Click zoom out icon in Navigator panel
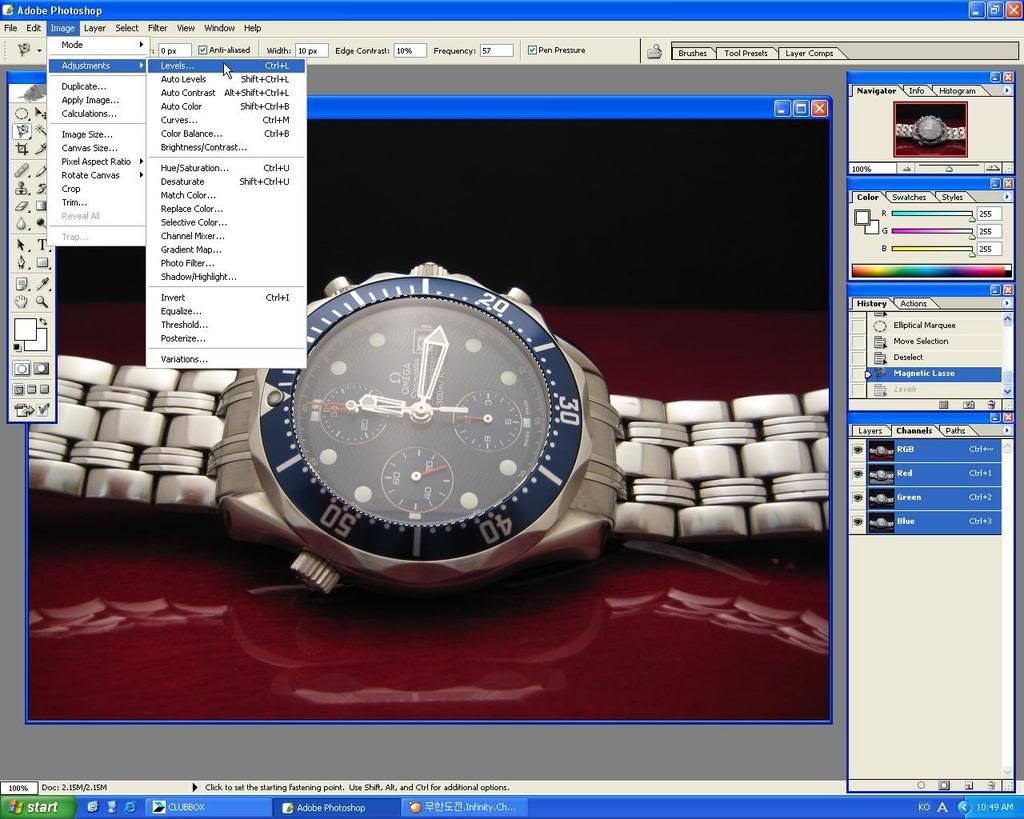Screen dimensions: 1024x819 (x=906, y=169)
